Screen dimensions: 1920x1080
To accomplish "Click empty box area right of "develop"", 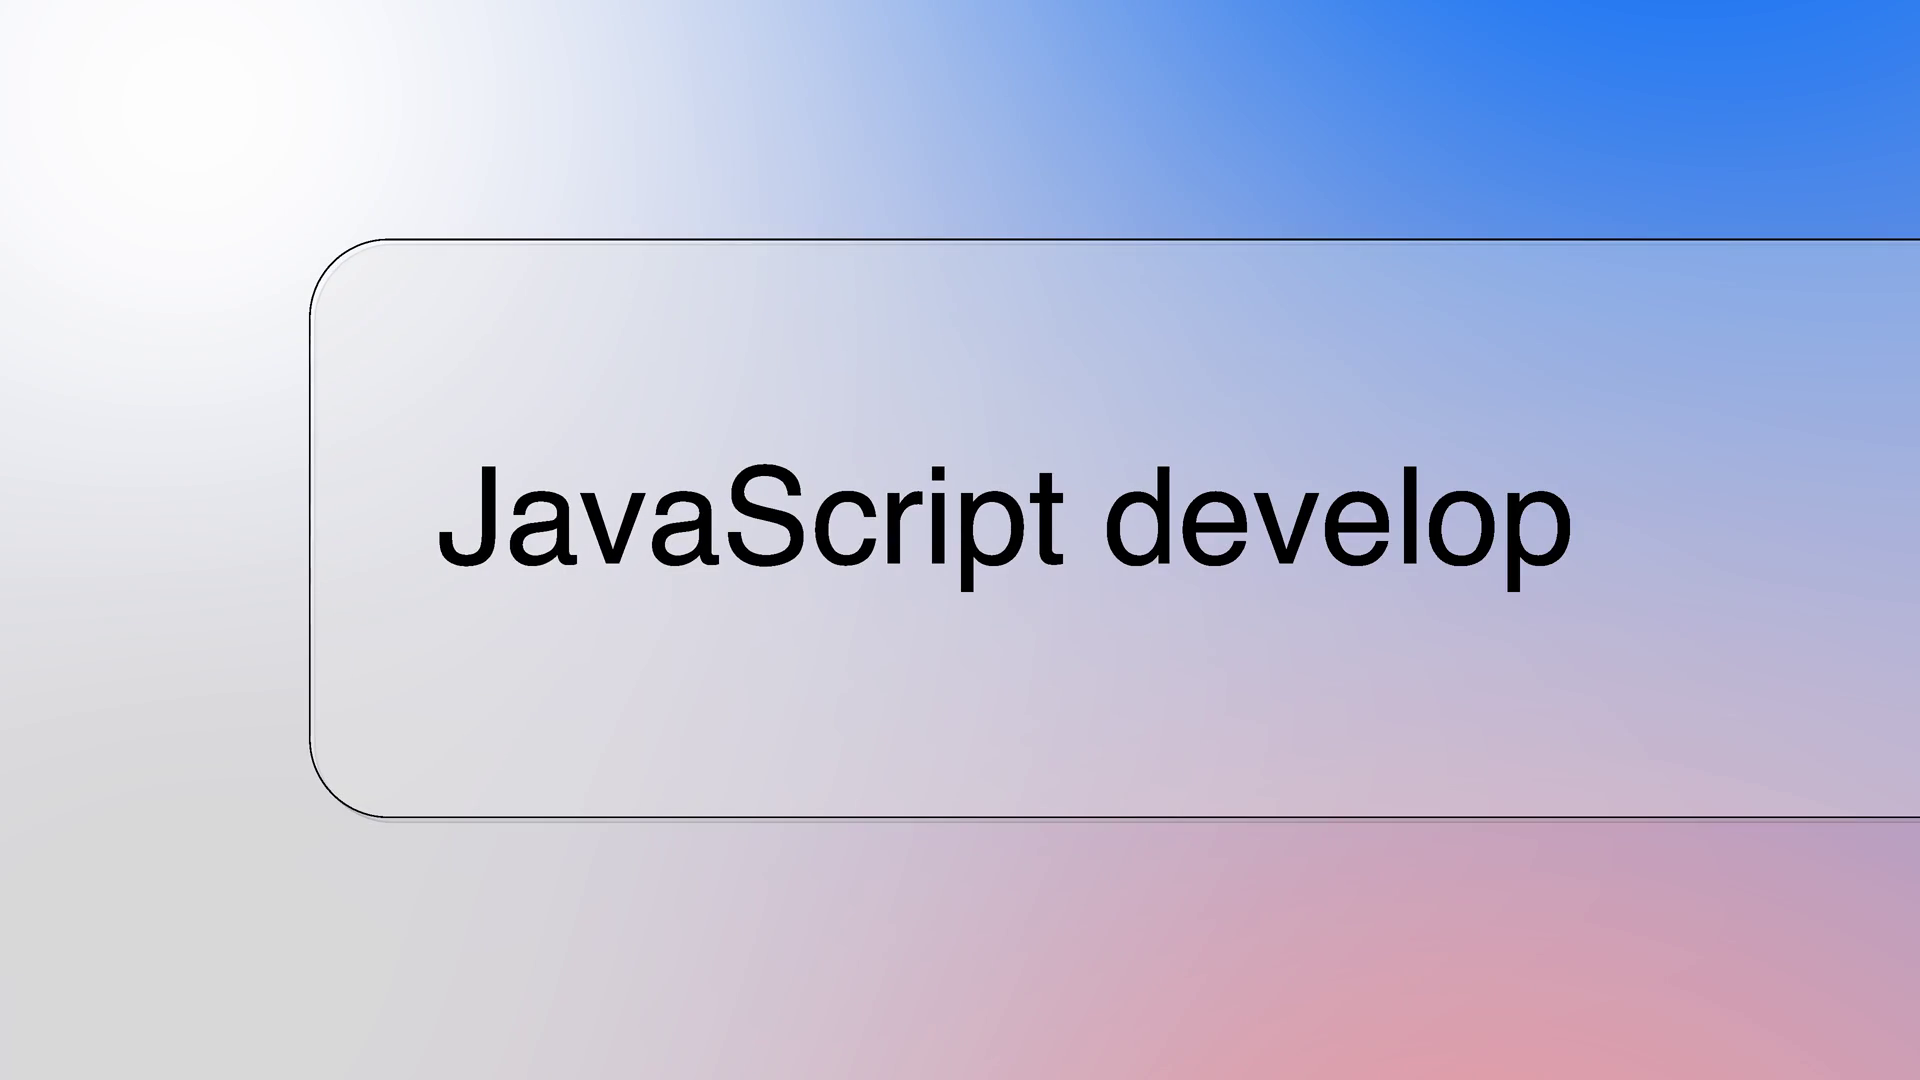I will pyautogui.click(x=1750, y=520).
